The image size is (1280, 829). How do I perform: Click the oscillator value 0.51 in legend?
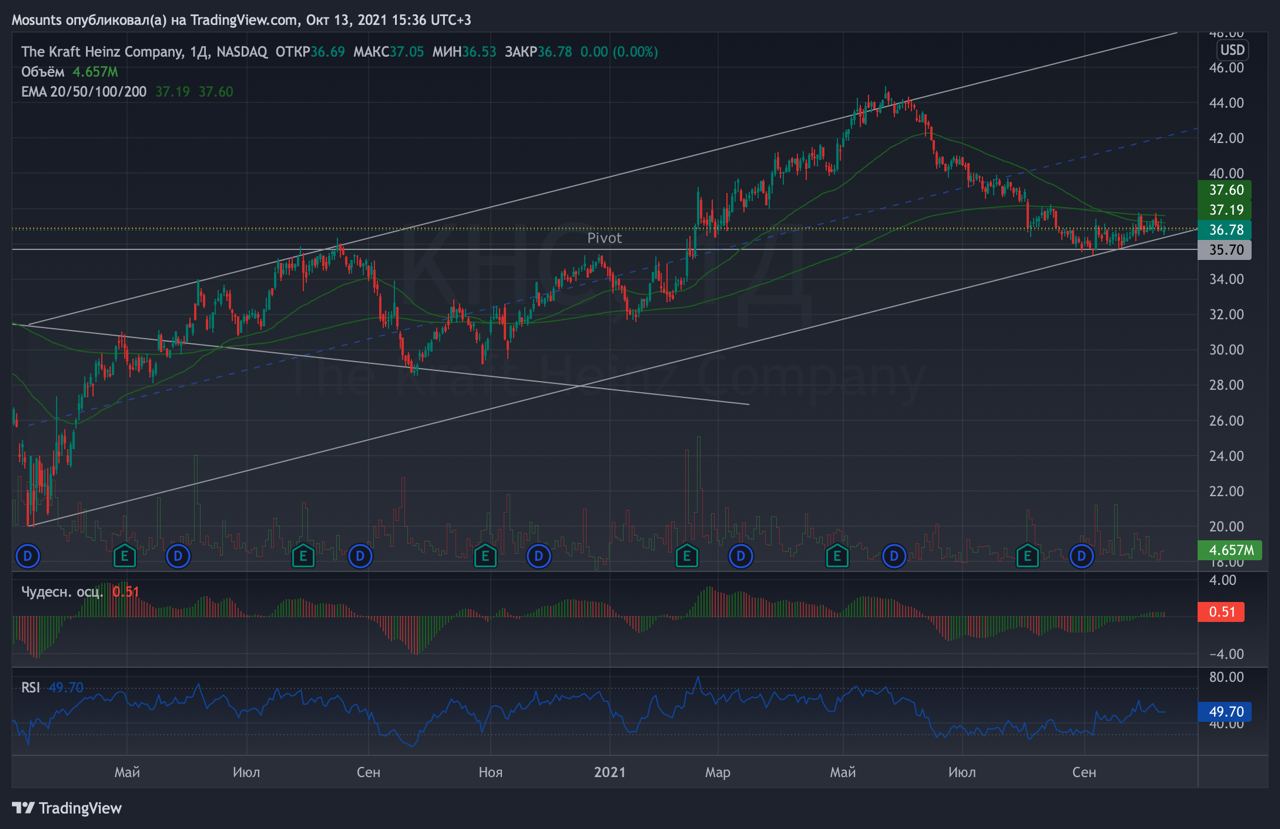(126, 591)
